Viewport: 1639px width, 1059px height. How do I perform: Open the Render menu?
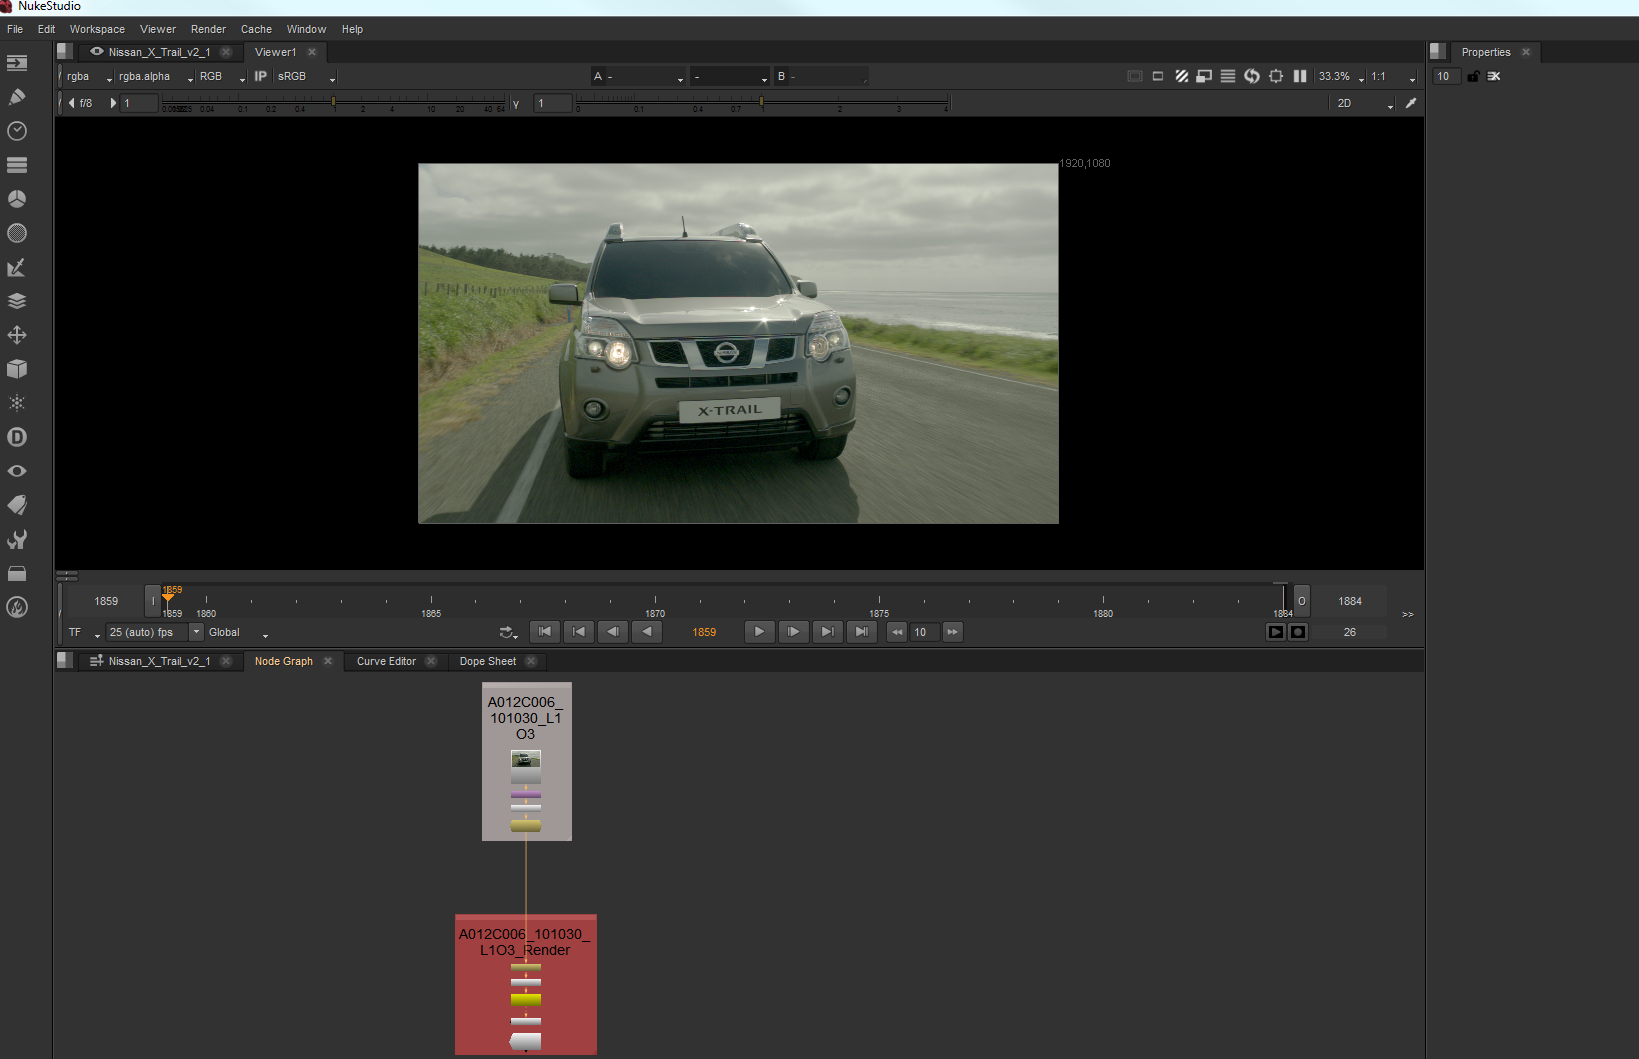[x=208, y=29]
